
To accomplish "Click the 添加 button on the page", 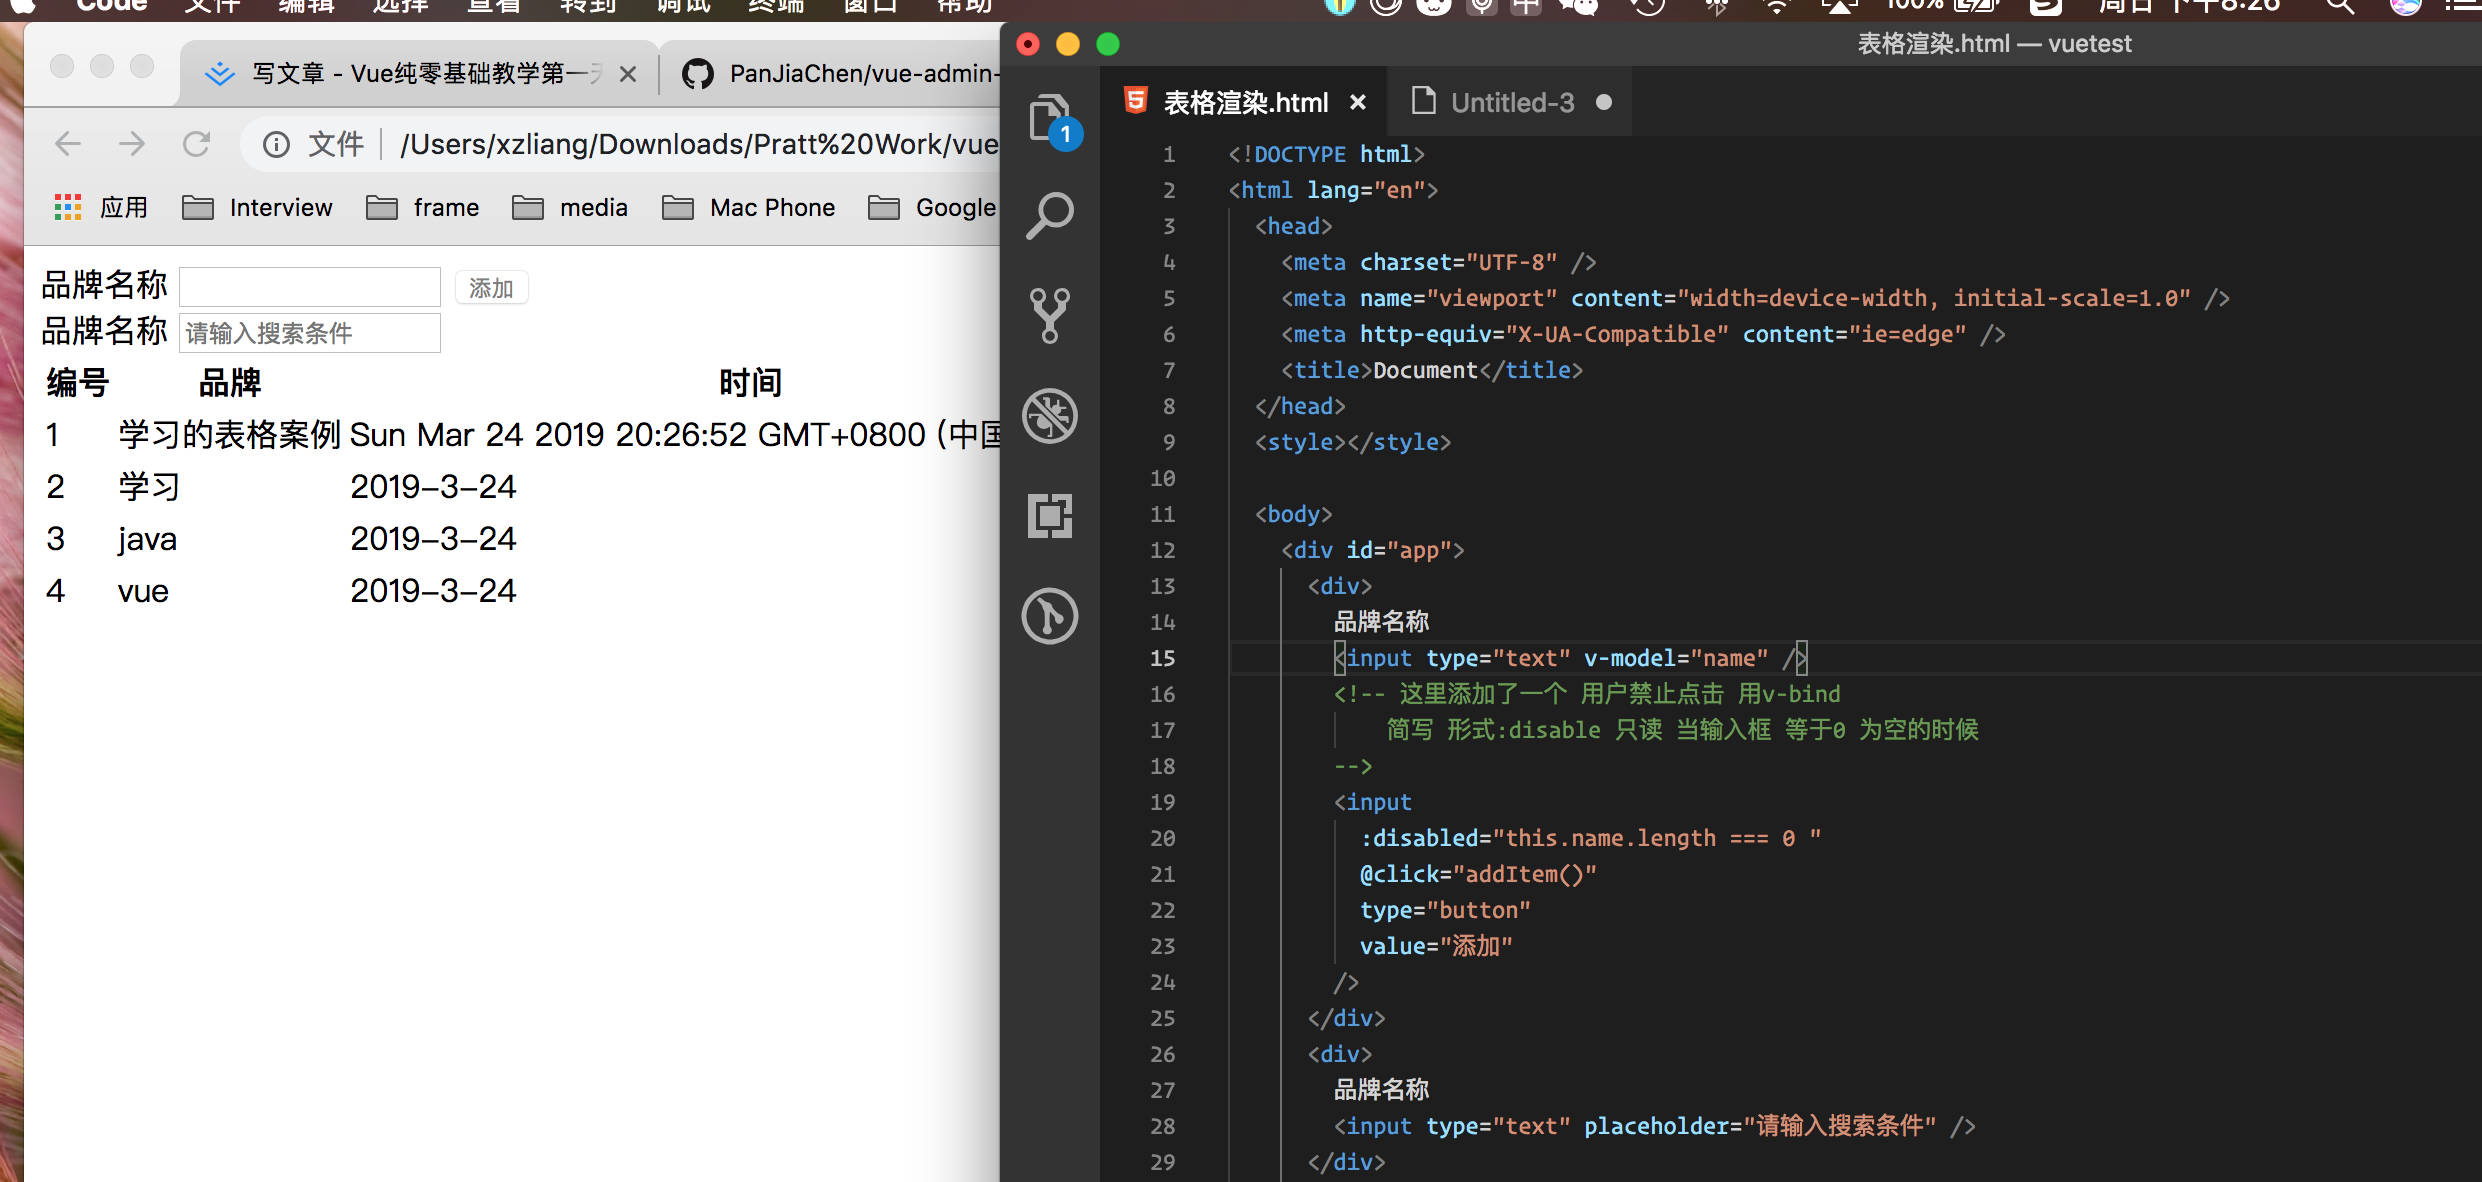I will [491, 288].
